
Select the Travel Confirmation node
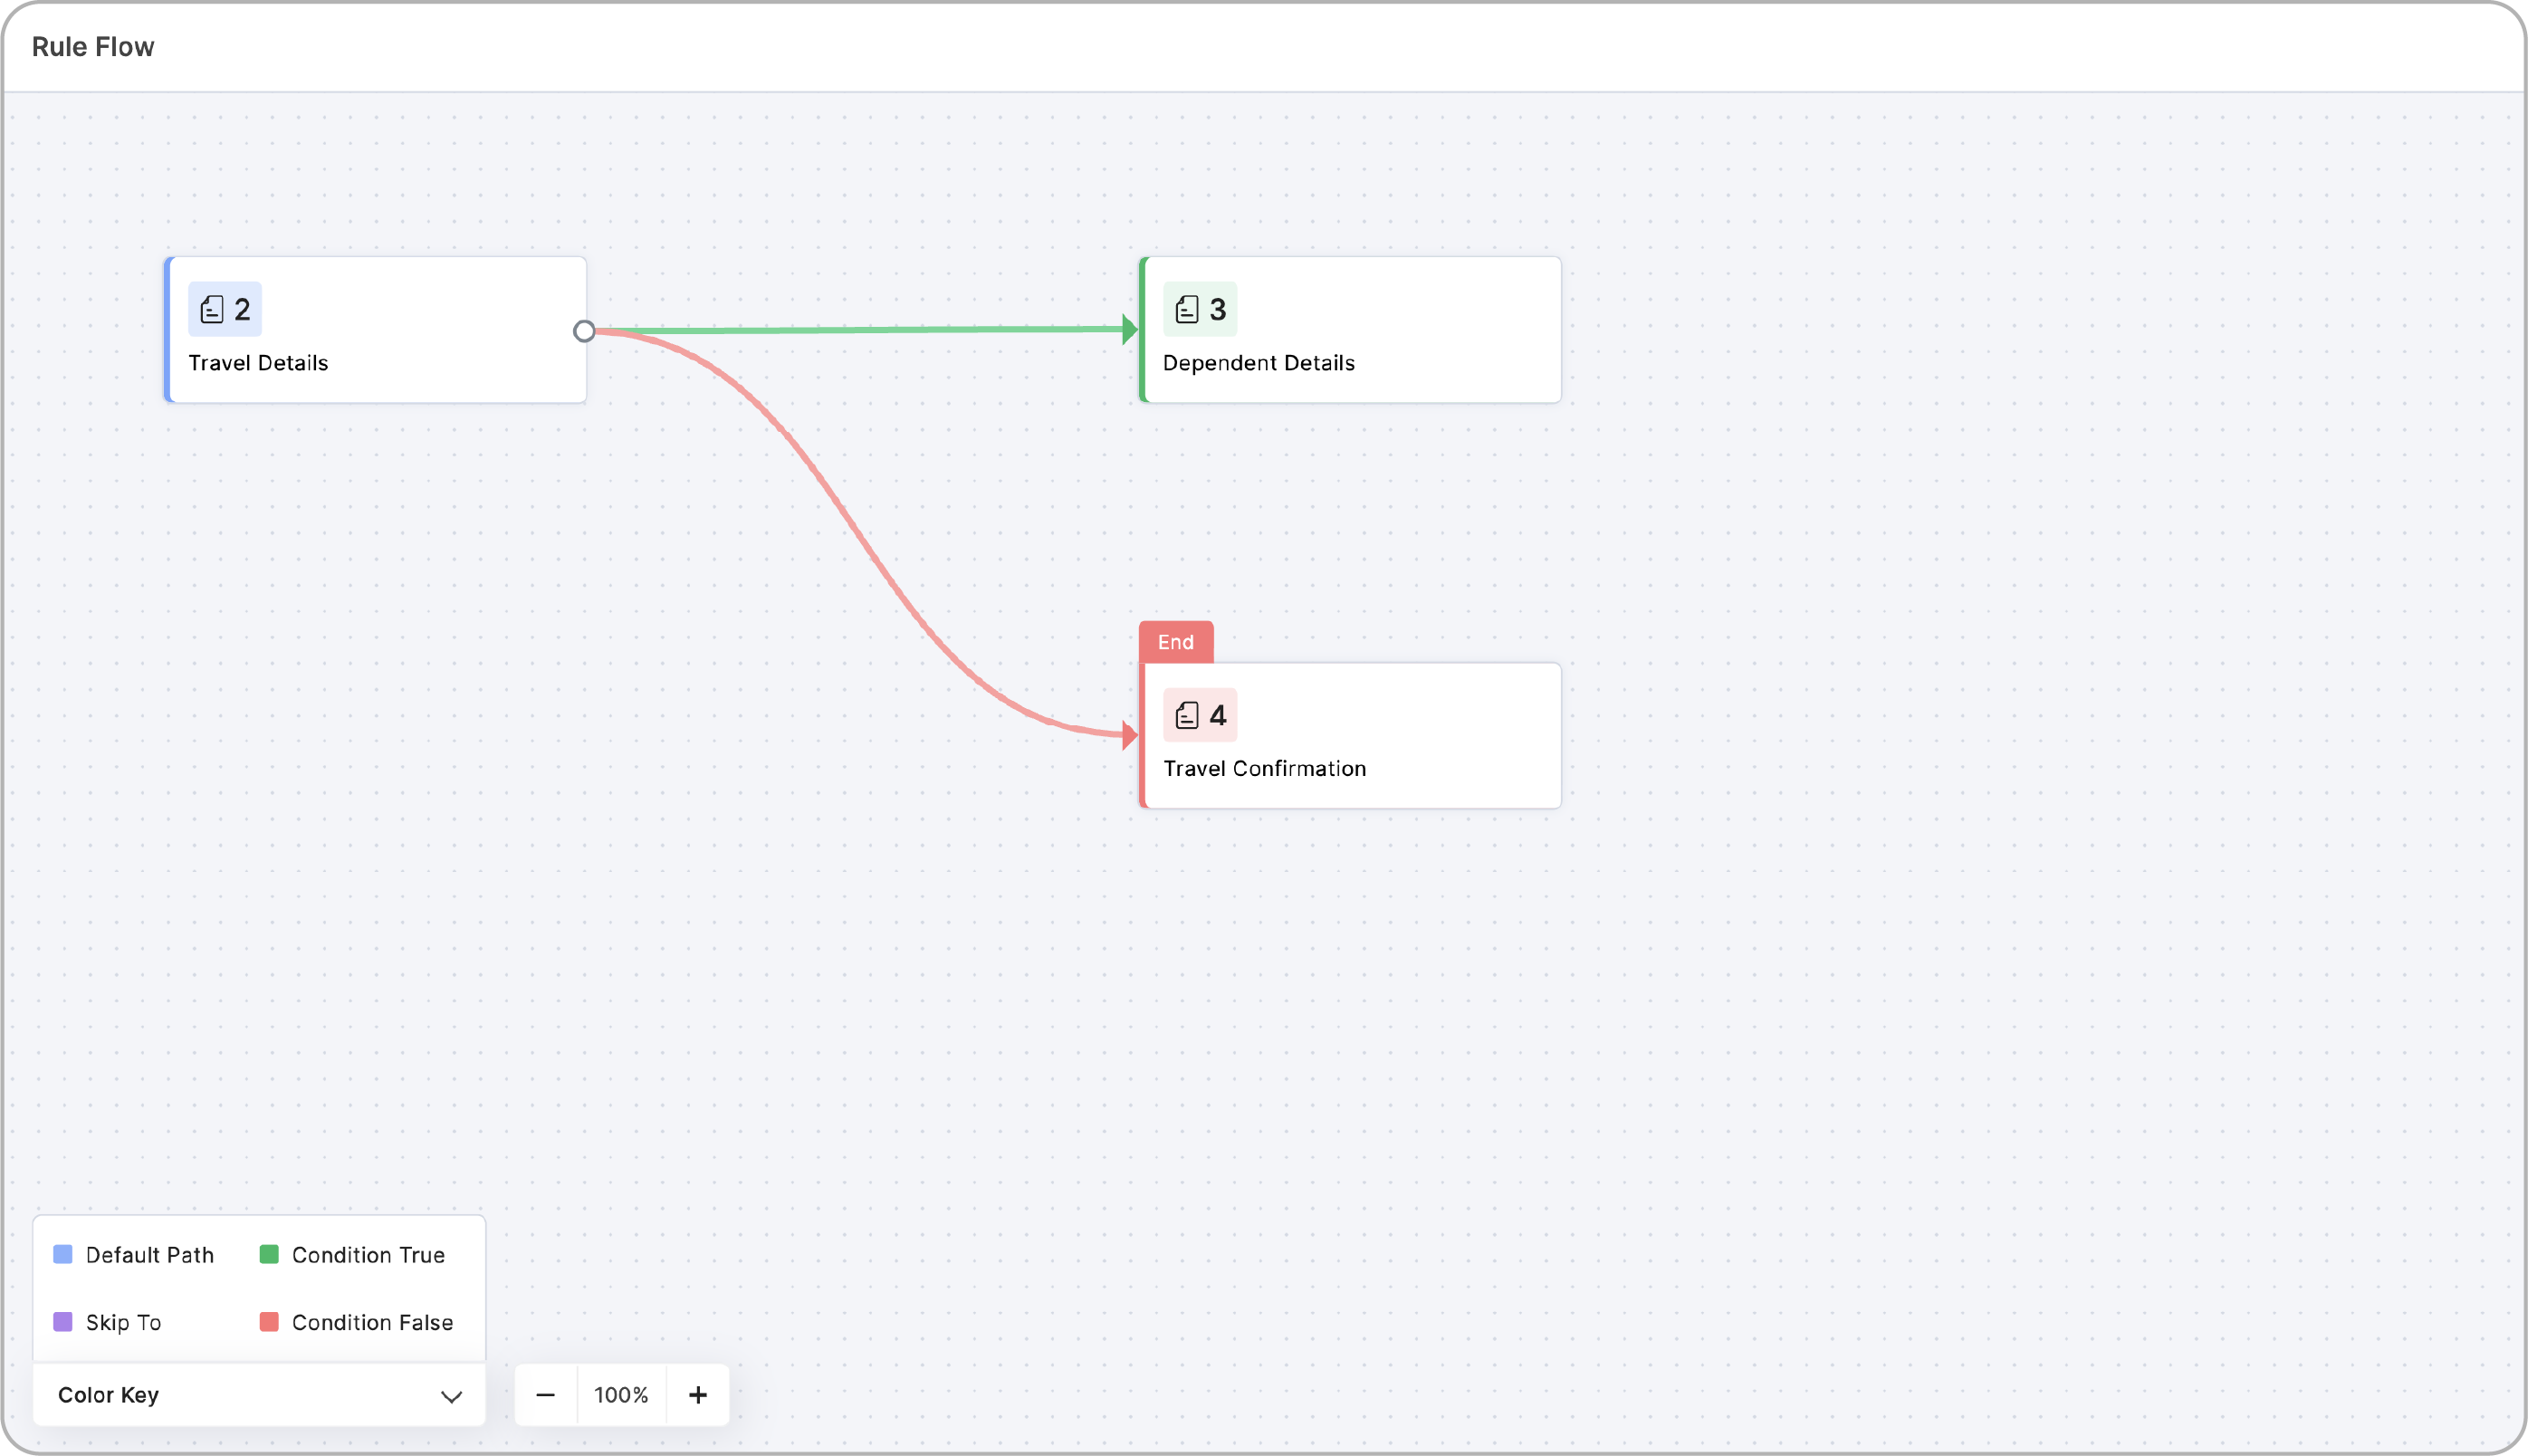(x=1350, y=736)
